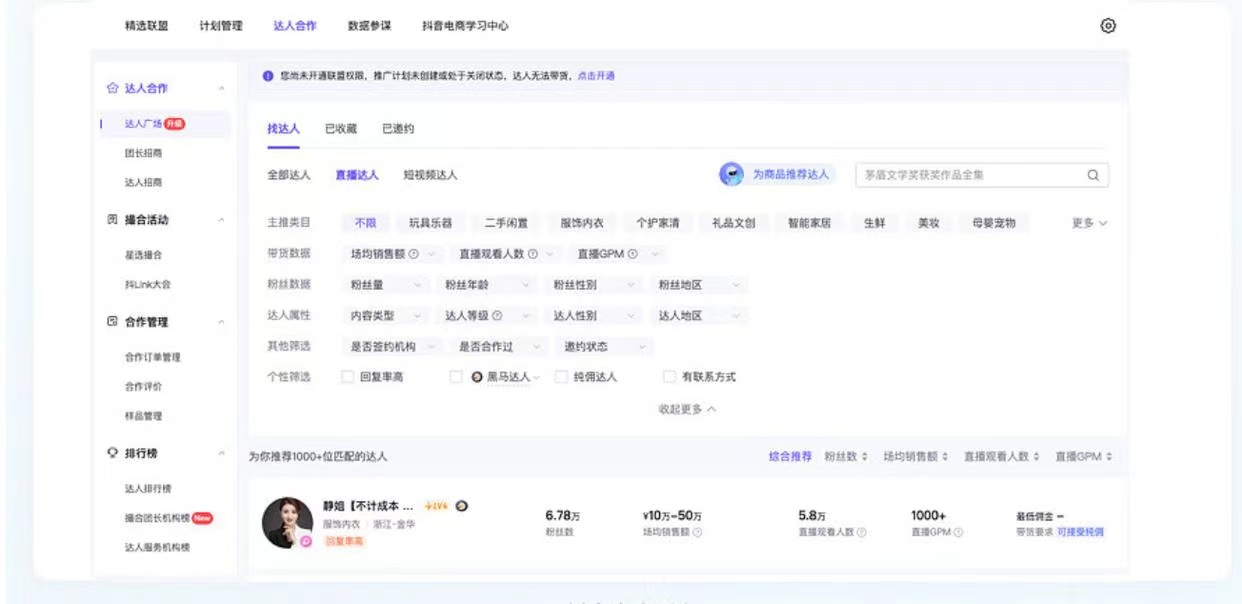Image resolution: width=1242 pixels, height=604 pixels.
Task: Open 合作订单管理 in the sidebar
Action: 152,357
